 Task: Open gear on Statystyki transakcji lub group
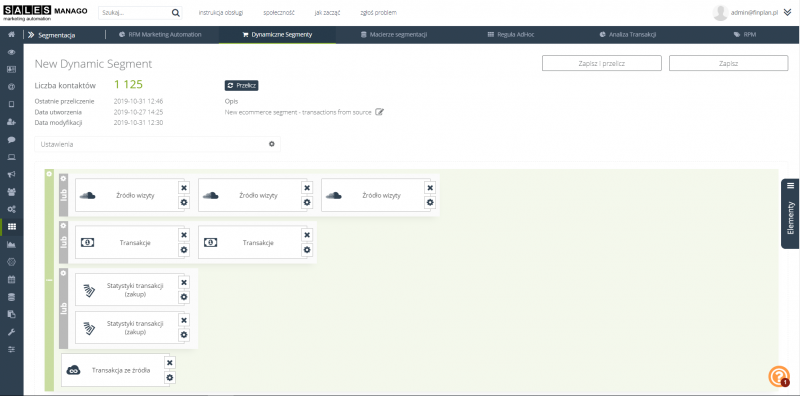63,273
